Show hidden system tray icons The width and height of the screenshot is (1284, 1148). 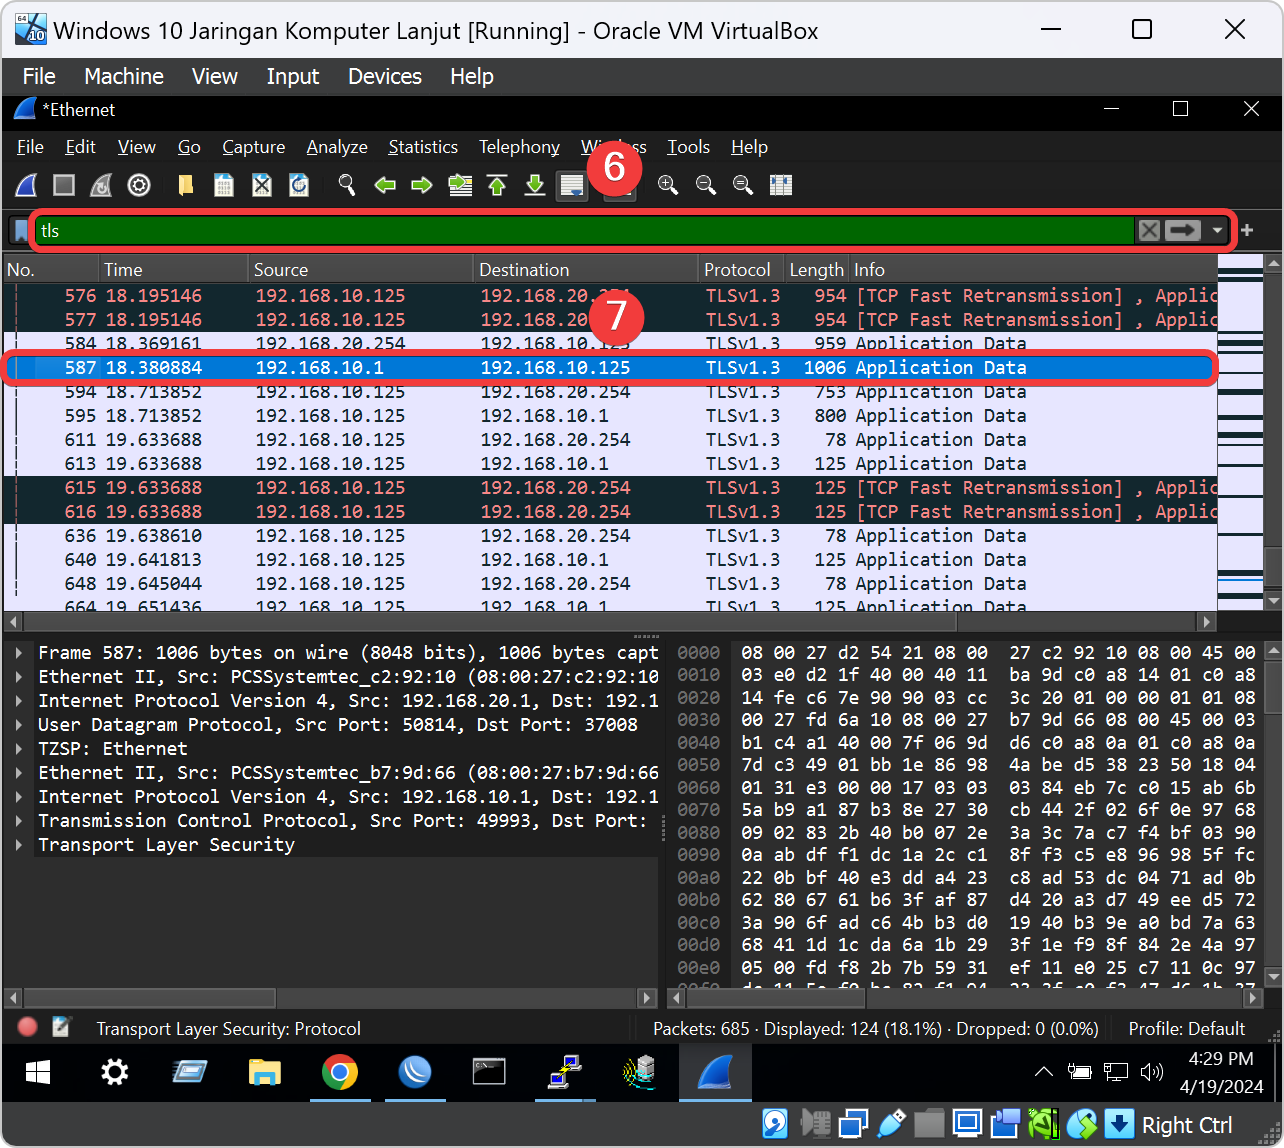[1044, 1073]
